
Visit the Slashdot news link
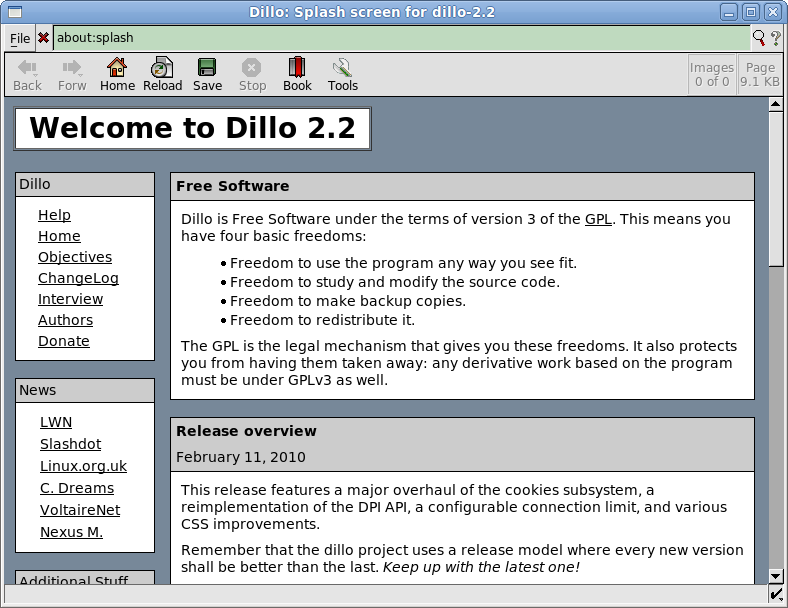(70, 444)
